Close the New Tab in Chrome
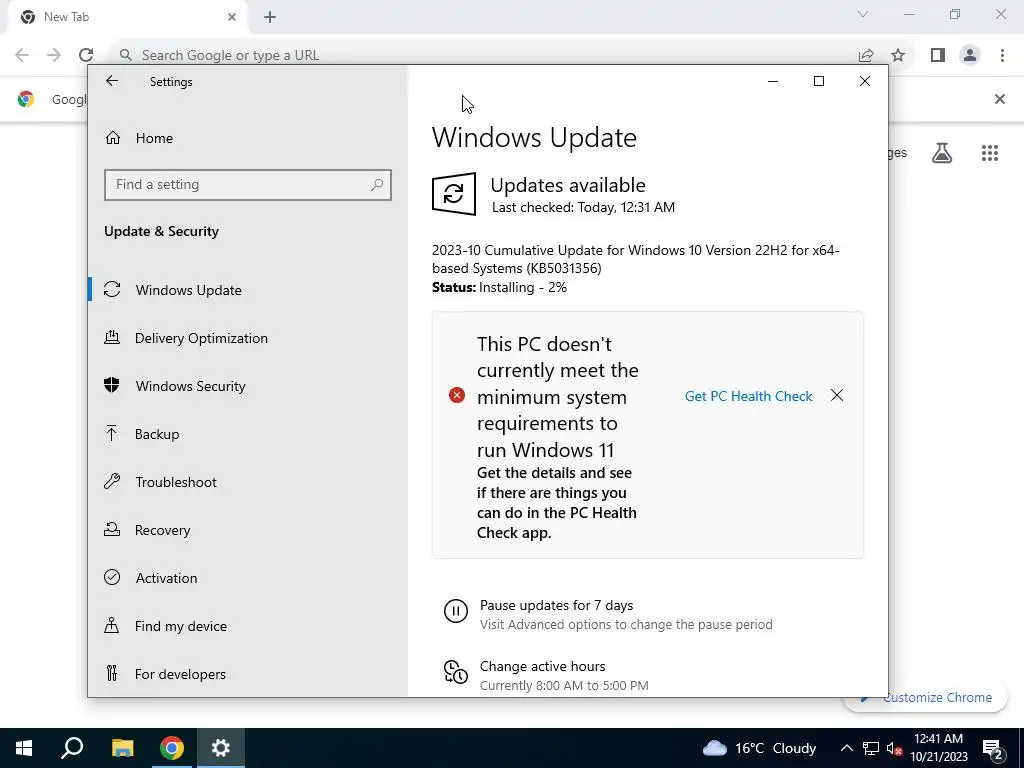 (x=232, y=17)
